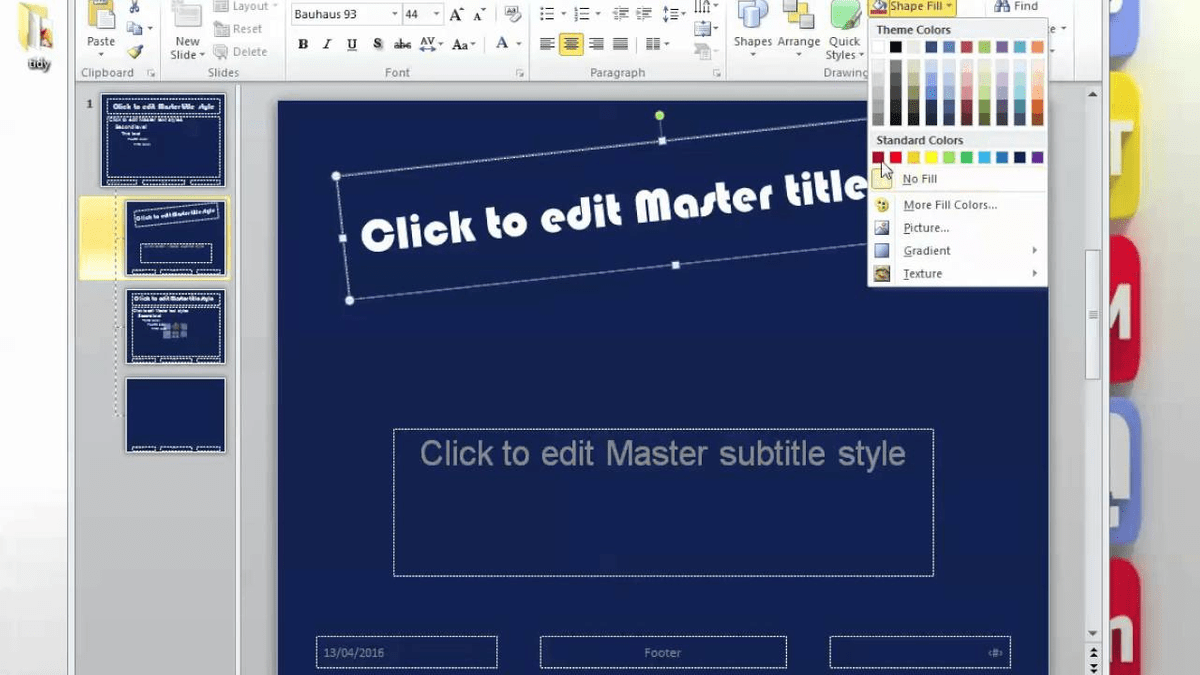
Task: Click the Clear All Formatting icon
Action: (x=513, y=15)
